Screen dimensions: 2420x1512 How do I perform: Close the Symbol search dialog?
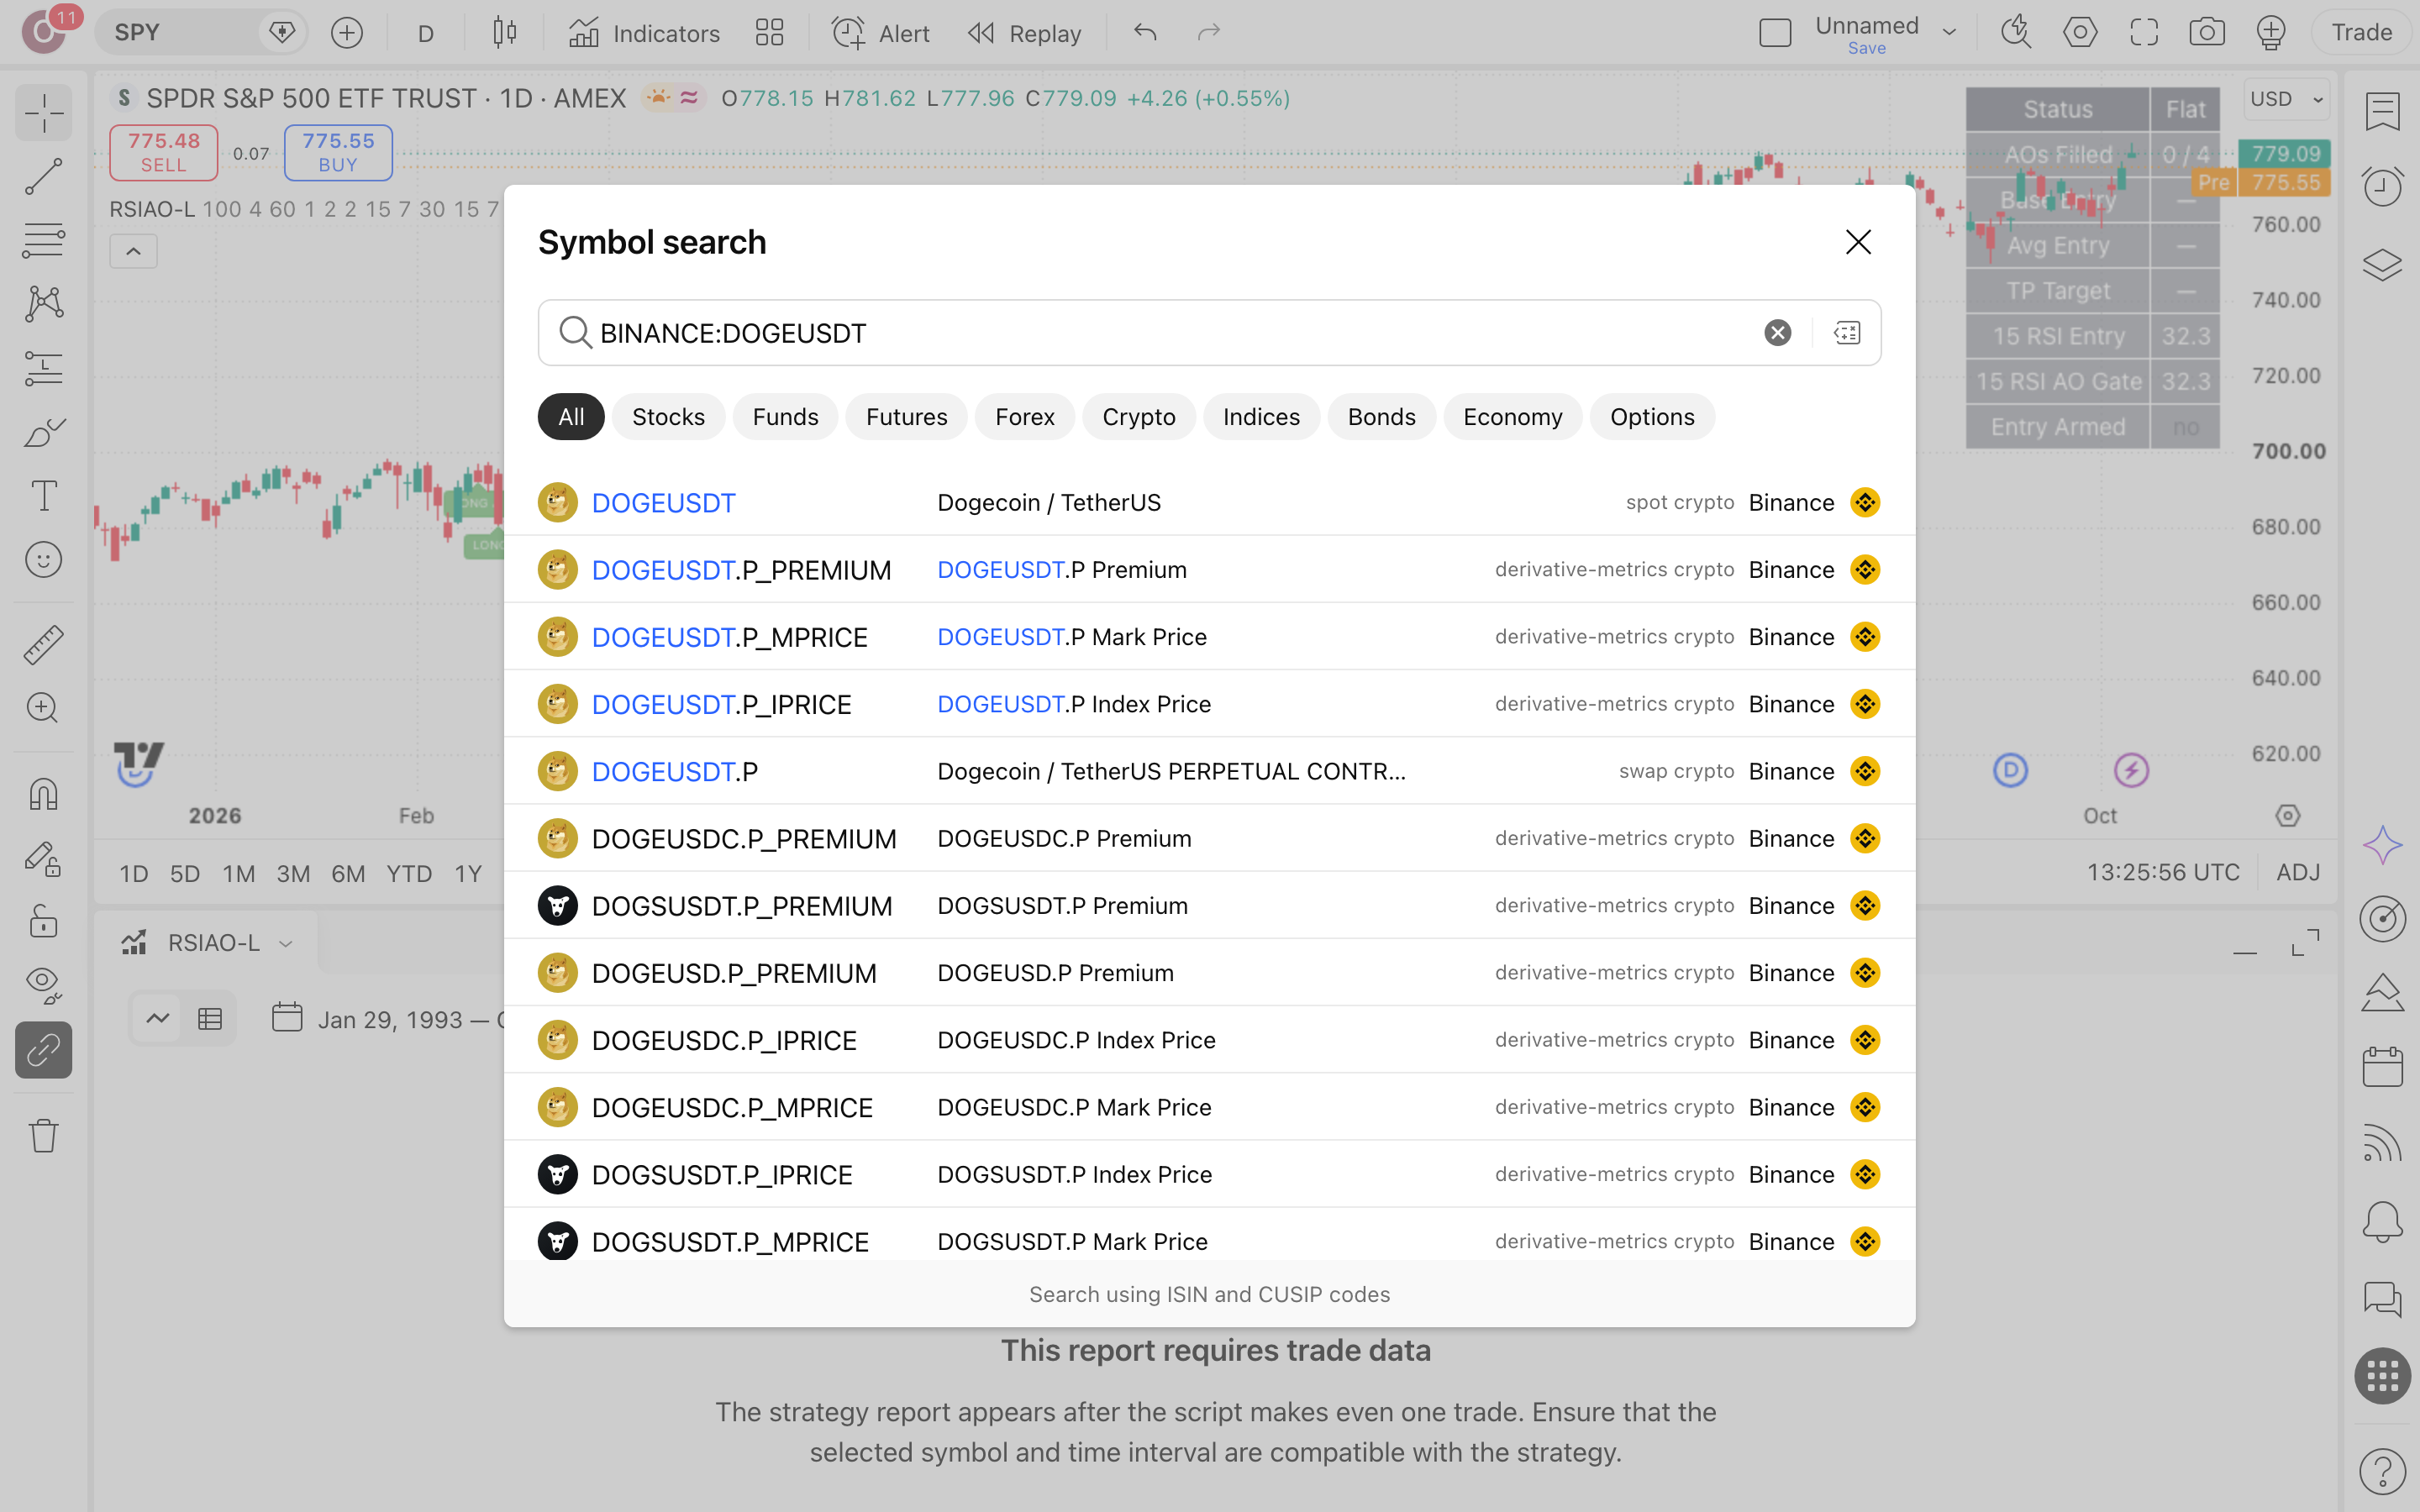(1858, 242)
